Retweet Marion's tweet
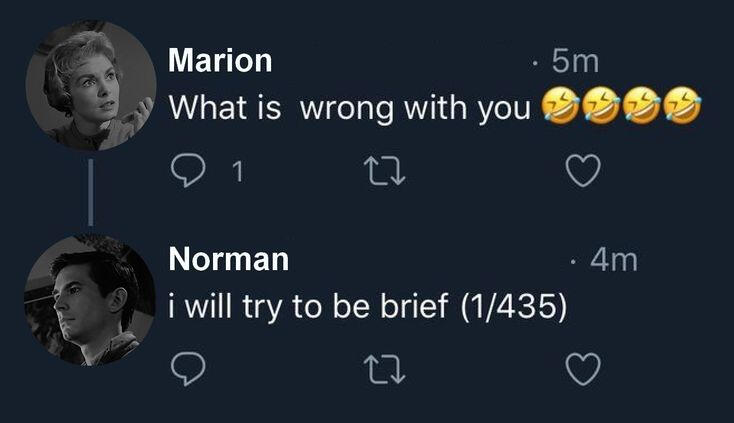Viewport: 734px width, 423px height. pyautogui.click(x=385, y=171)
